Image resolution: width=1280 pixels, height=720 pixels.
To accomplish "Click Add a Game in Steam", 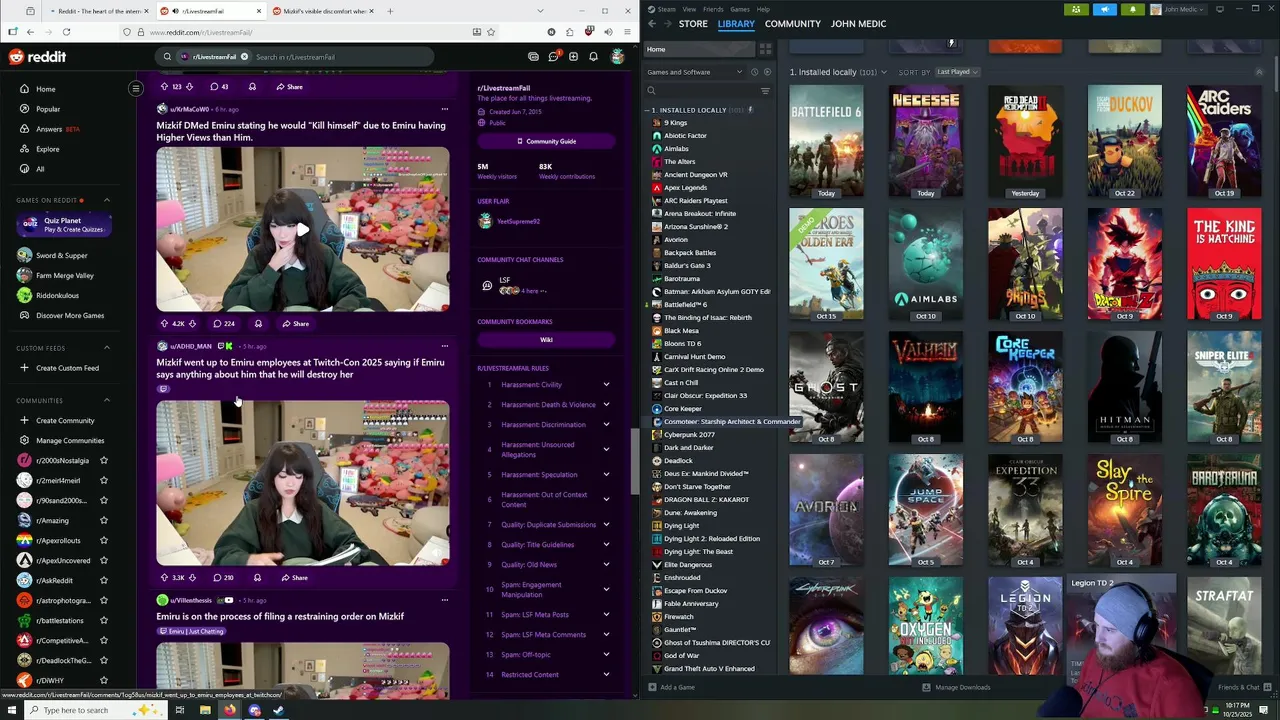I will click(671, 688).
